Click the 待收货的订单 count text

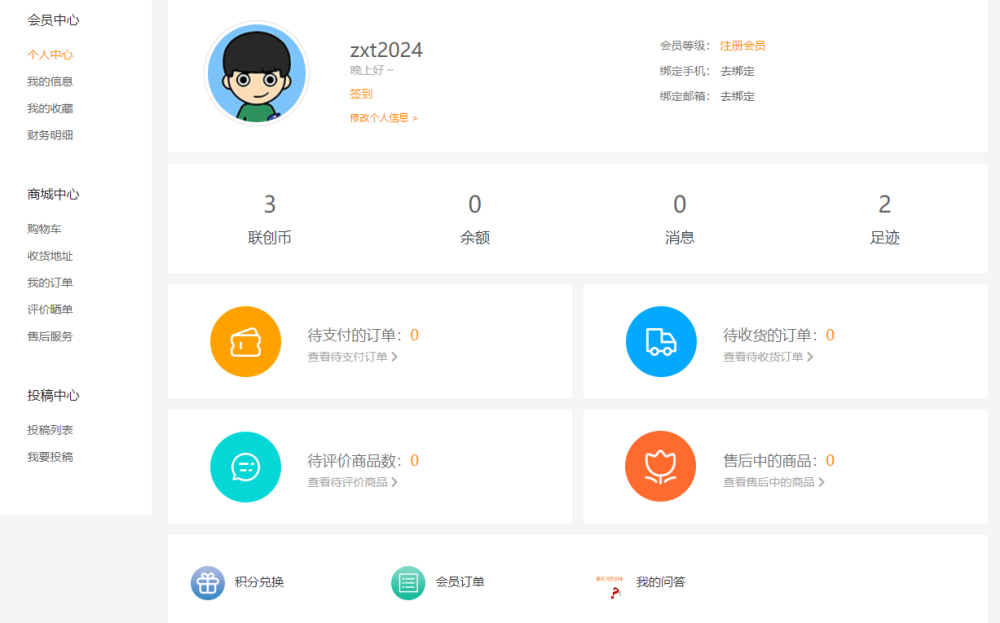click(779, 335)
